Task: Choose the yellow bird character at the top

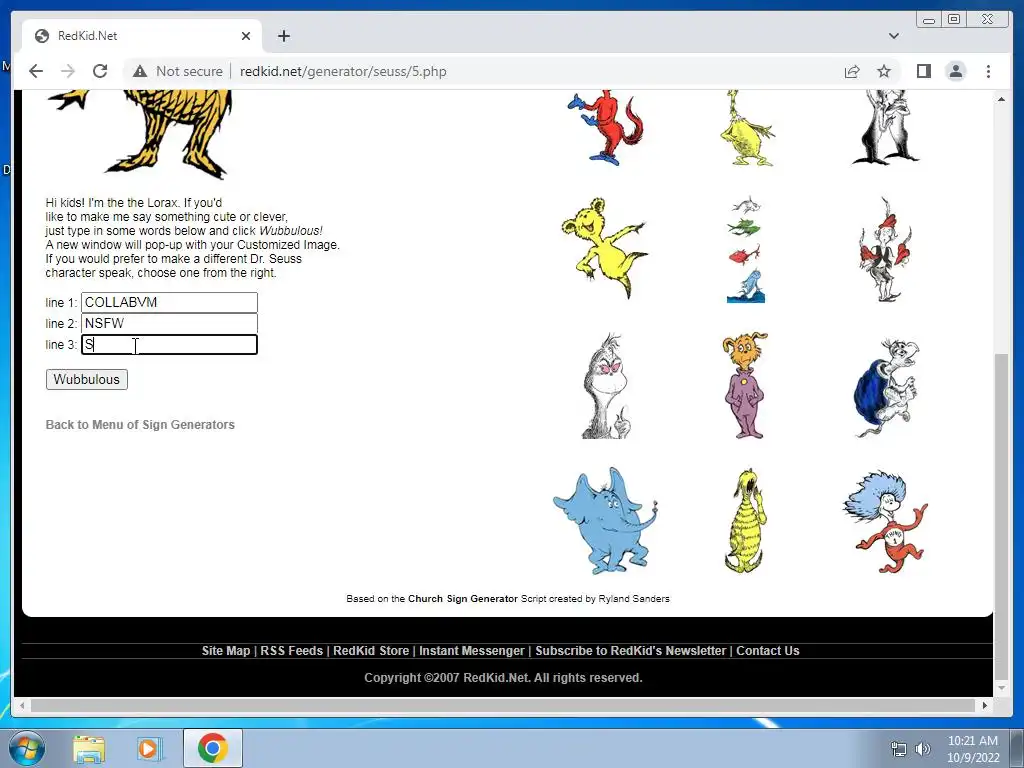Action: coord(746,127)
